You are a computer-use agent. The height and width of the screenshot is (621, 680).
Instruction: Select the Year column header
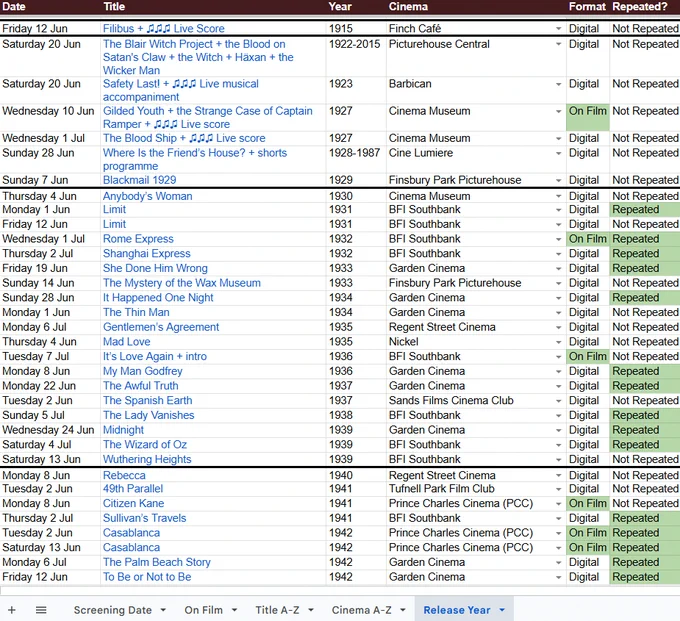[340, 7]
